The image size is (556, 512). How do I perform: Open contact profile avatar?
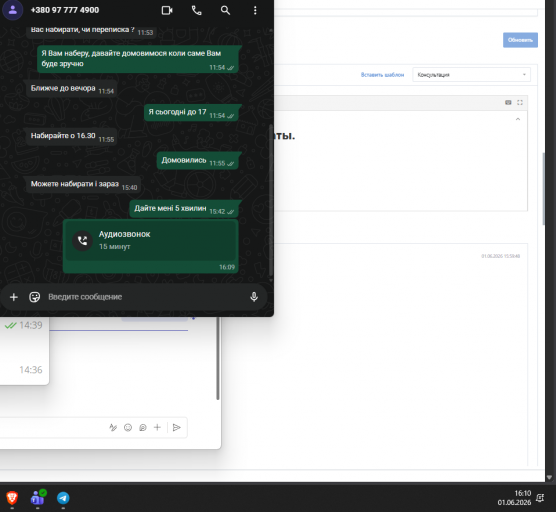(x=13, y=10)
